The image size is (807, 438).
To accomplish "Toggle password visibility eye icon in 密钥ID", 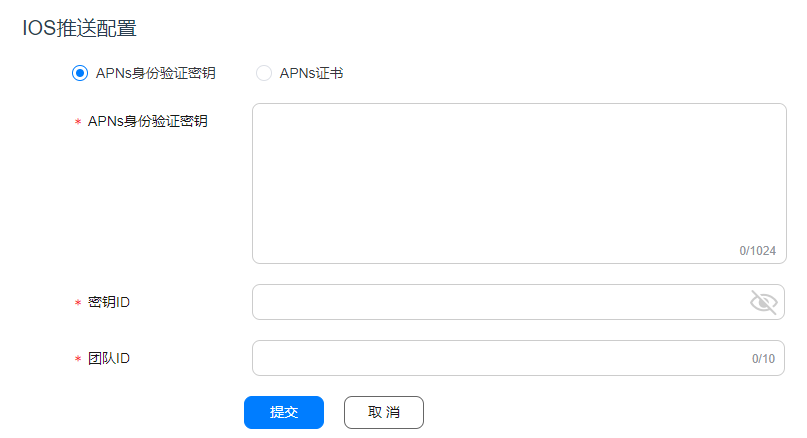I will click(x=763, y=302).
